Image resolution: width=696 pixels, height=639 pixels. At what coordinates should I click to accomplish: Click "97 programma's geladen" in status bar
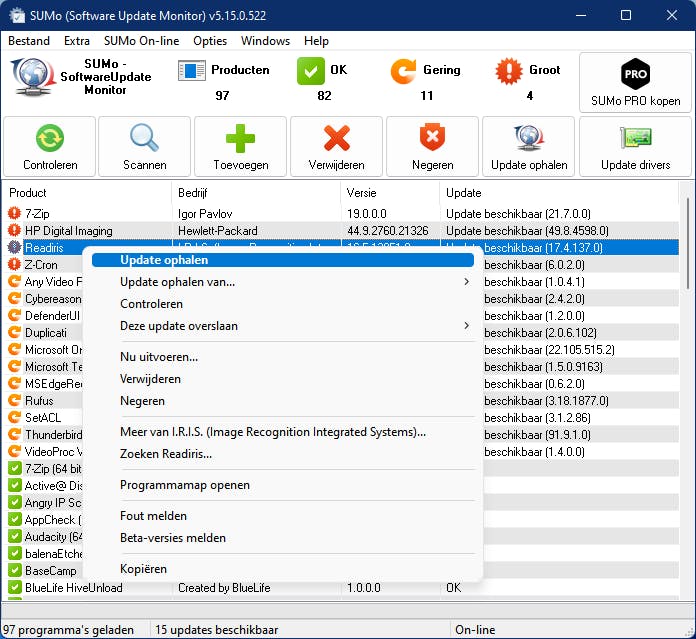pos(68,630)
